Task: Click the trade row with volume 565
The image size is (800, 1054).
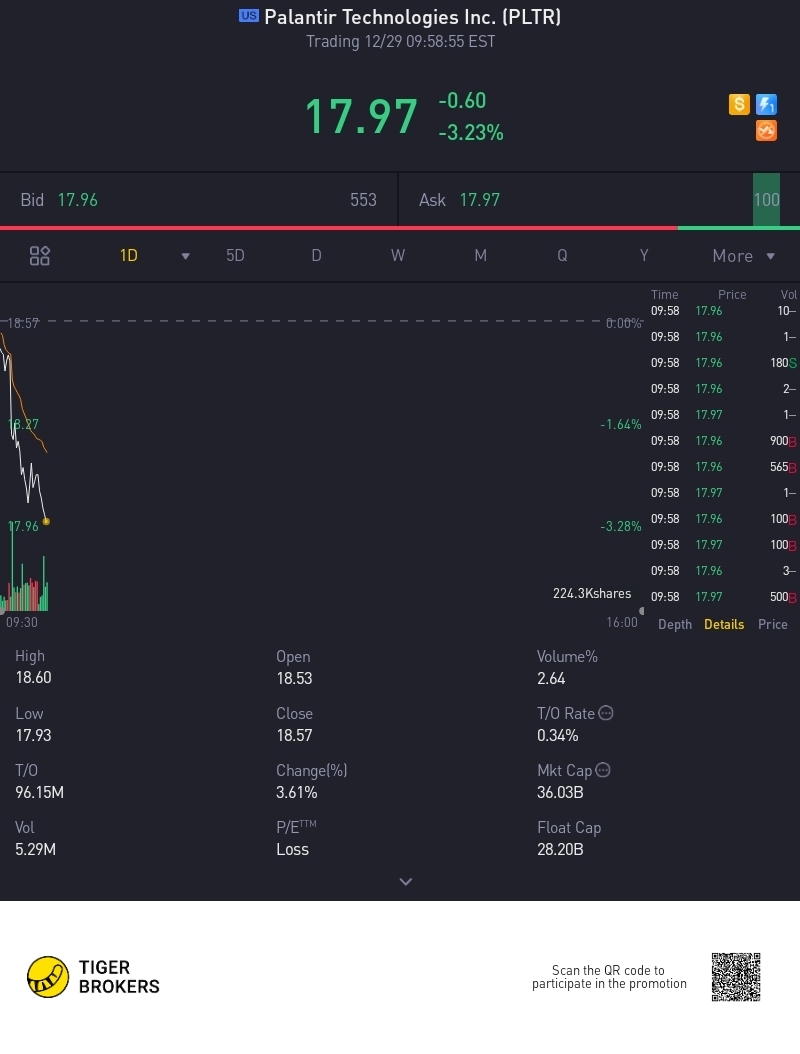Action: (723, 467)
